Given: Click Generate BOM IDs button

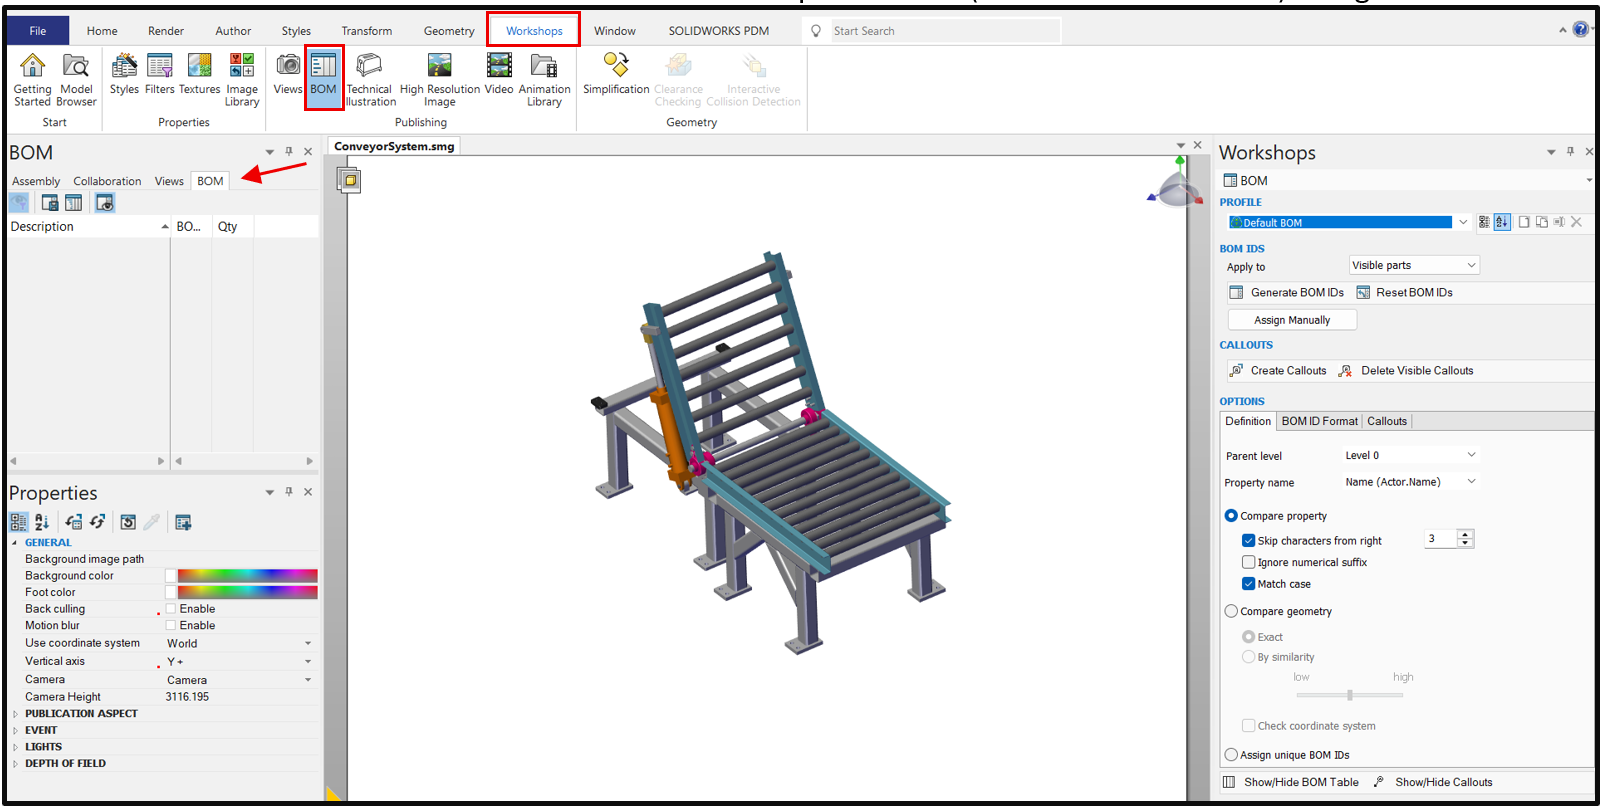Looking at the screenshot, I should (1287, 292).
